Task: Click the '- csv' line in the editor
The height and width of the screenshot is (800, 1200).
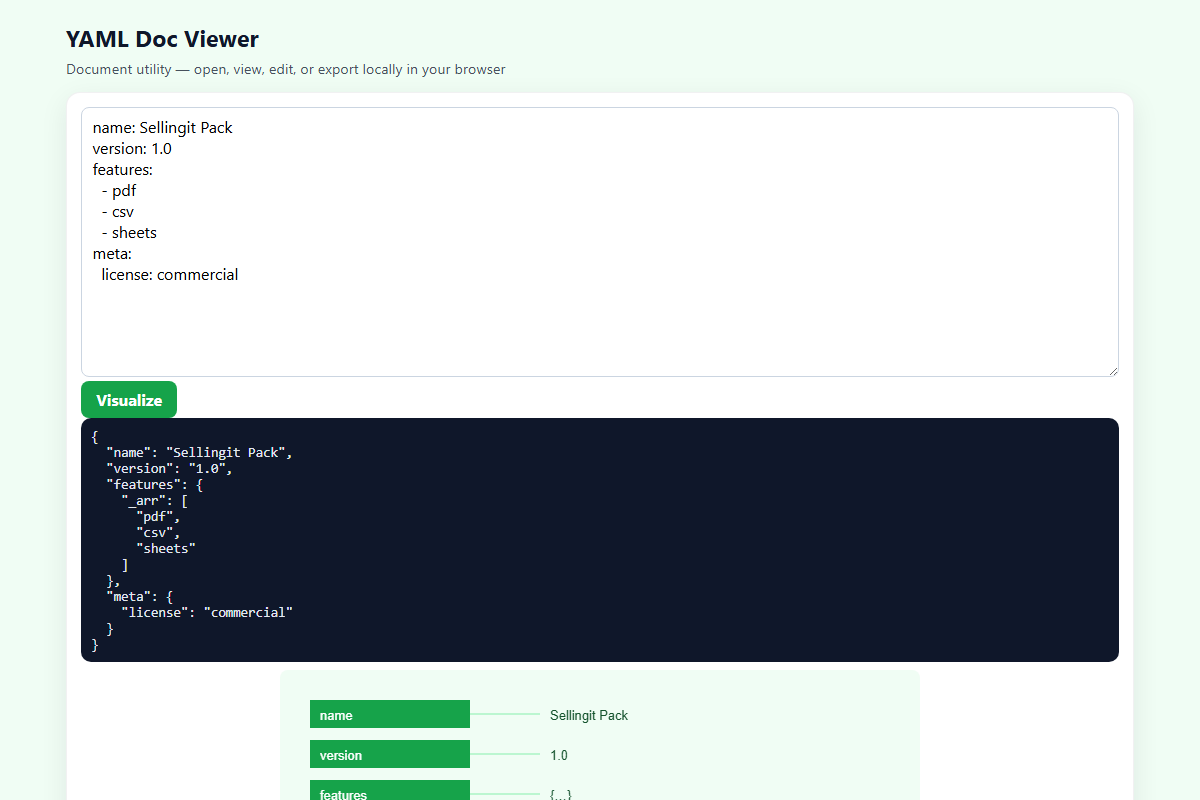Action: click(x=118, y=212)
